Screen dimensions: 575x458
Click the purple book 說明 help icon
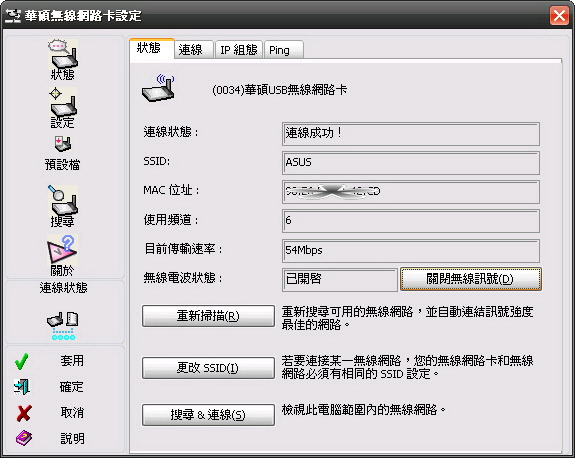23,438
